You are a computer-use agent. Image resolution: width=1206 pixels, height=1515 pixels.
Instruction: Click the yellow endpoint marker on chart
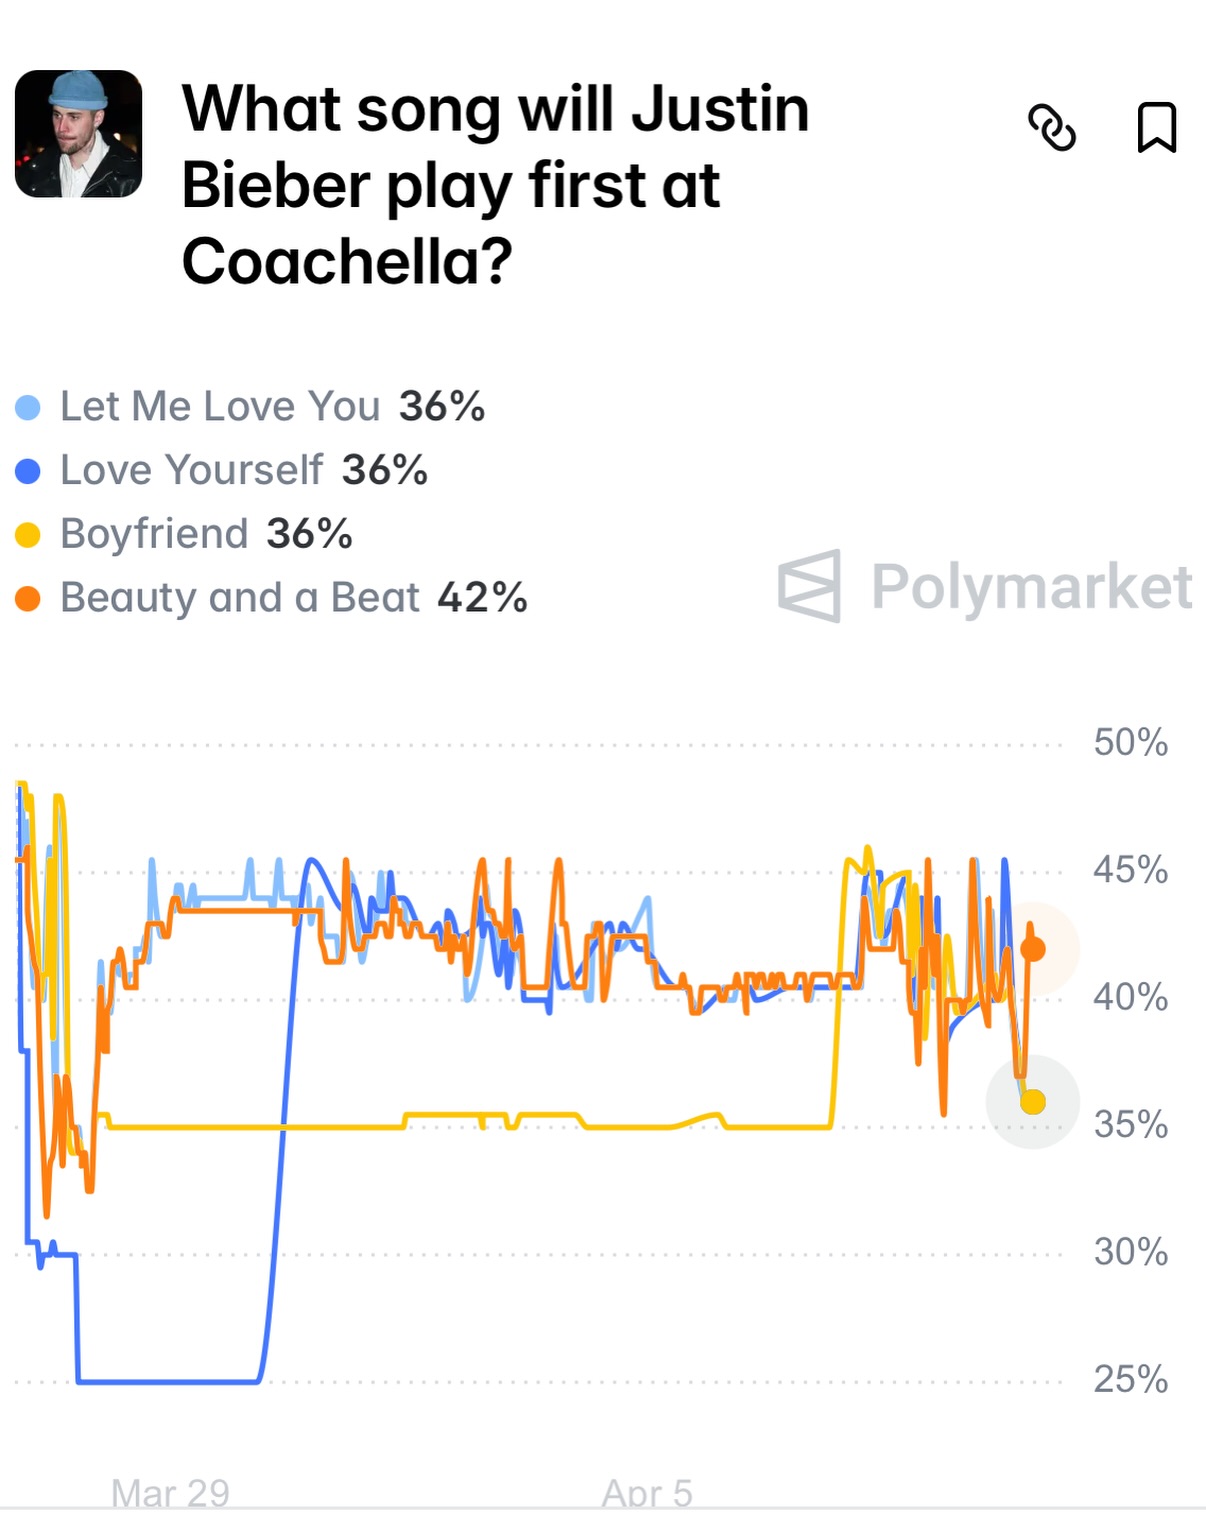click(1033, 1102)
